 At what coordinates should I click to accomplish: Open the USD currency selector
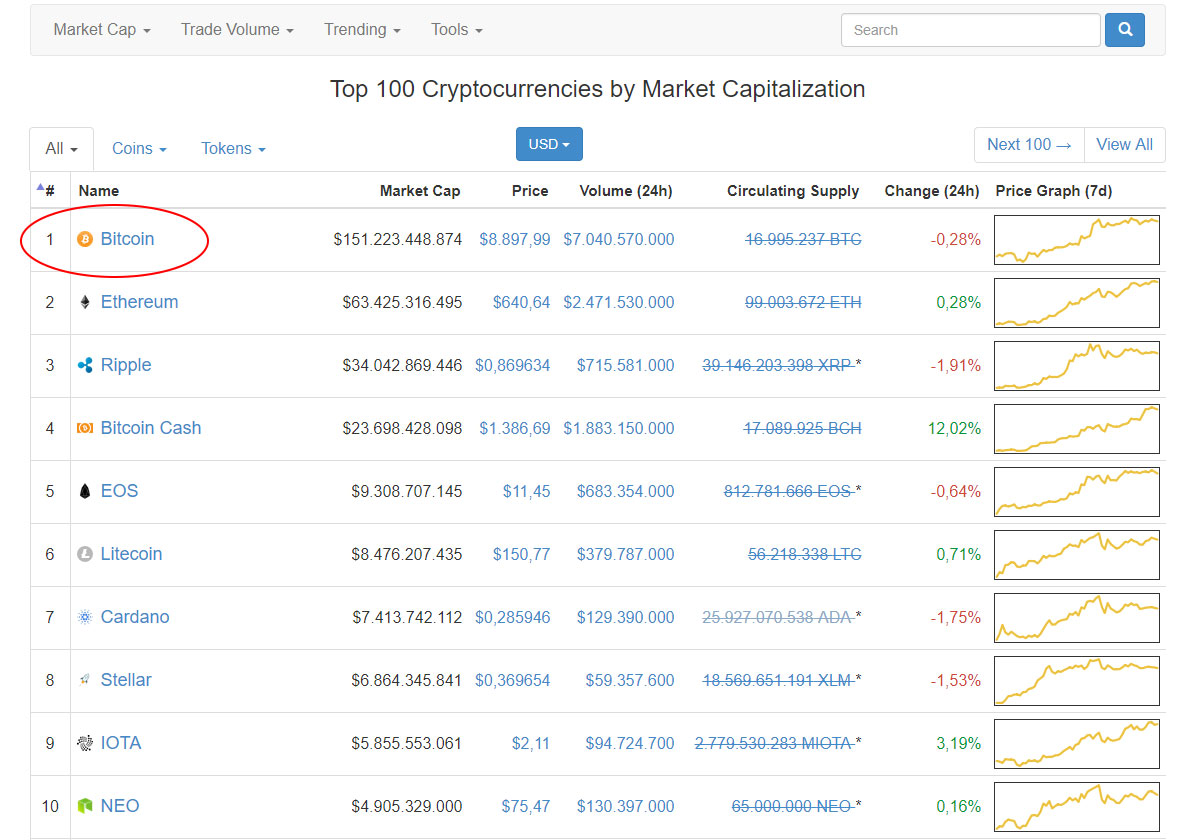pos(549,144)
